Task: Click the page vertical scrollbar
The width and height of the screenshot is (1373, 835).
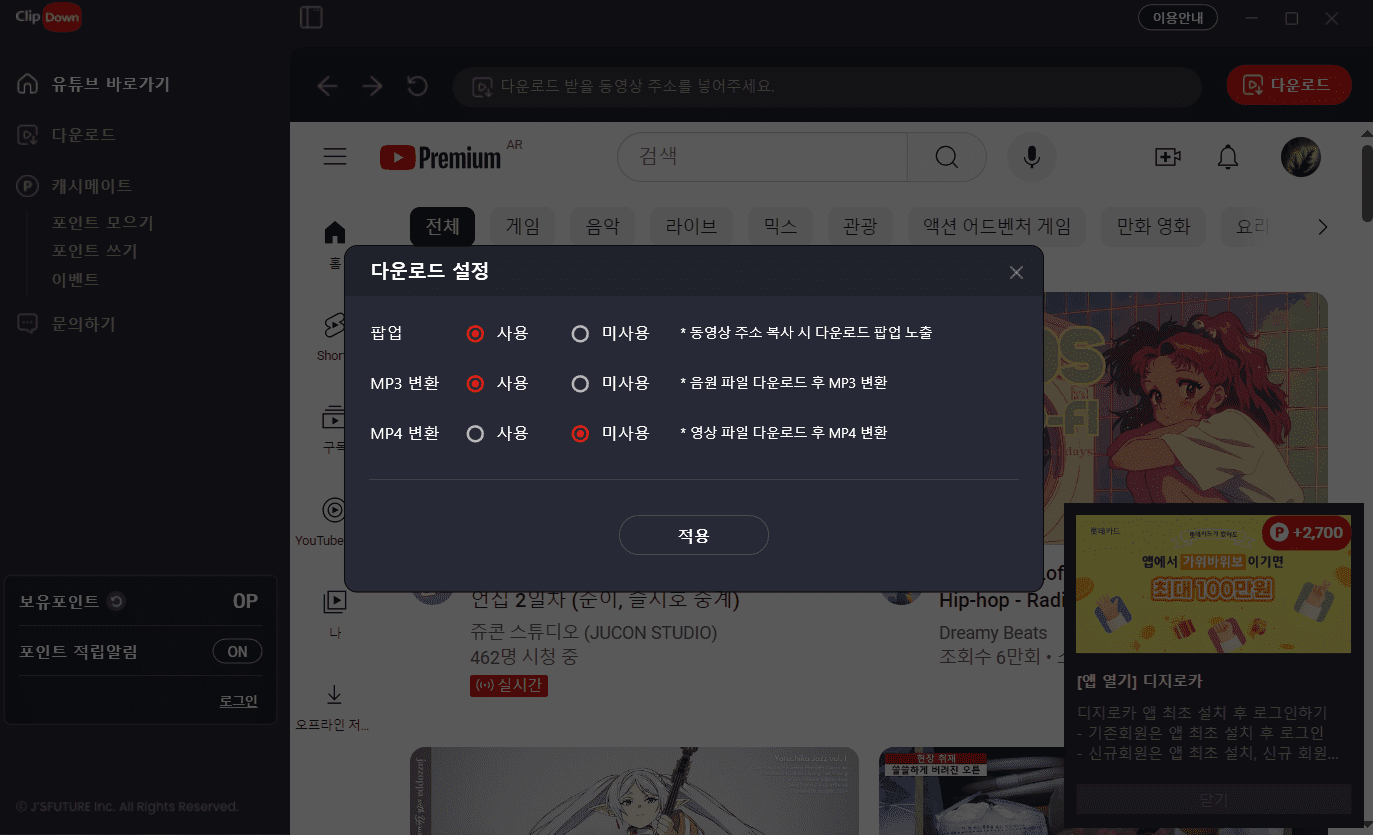Action: point(1366,185)
